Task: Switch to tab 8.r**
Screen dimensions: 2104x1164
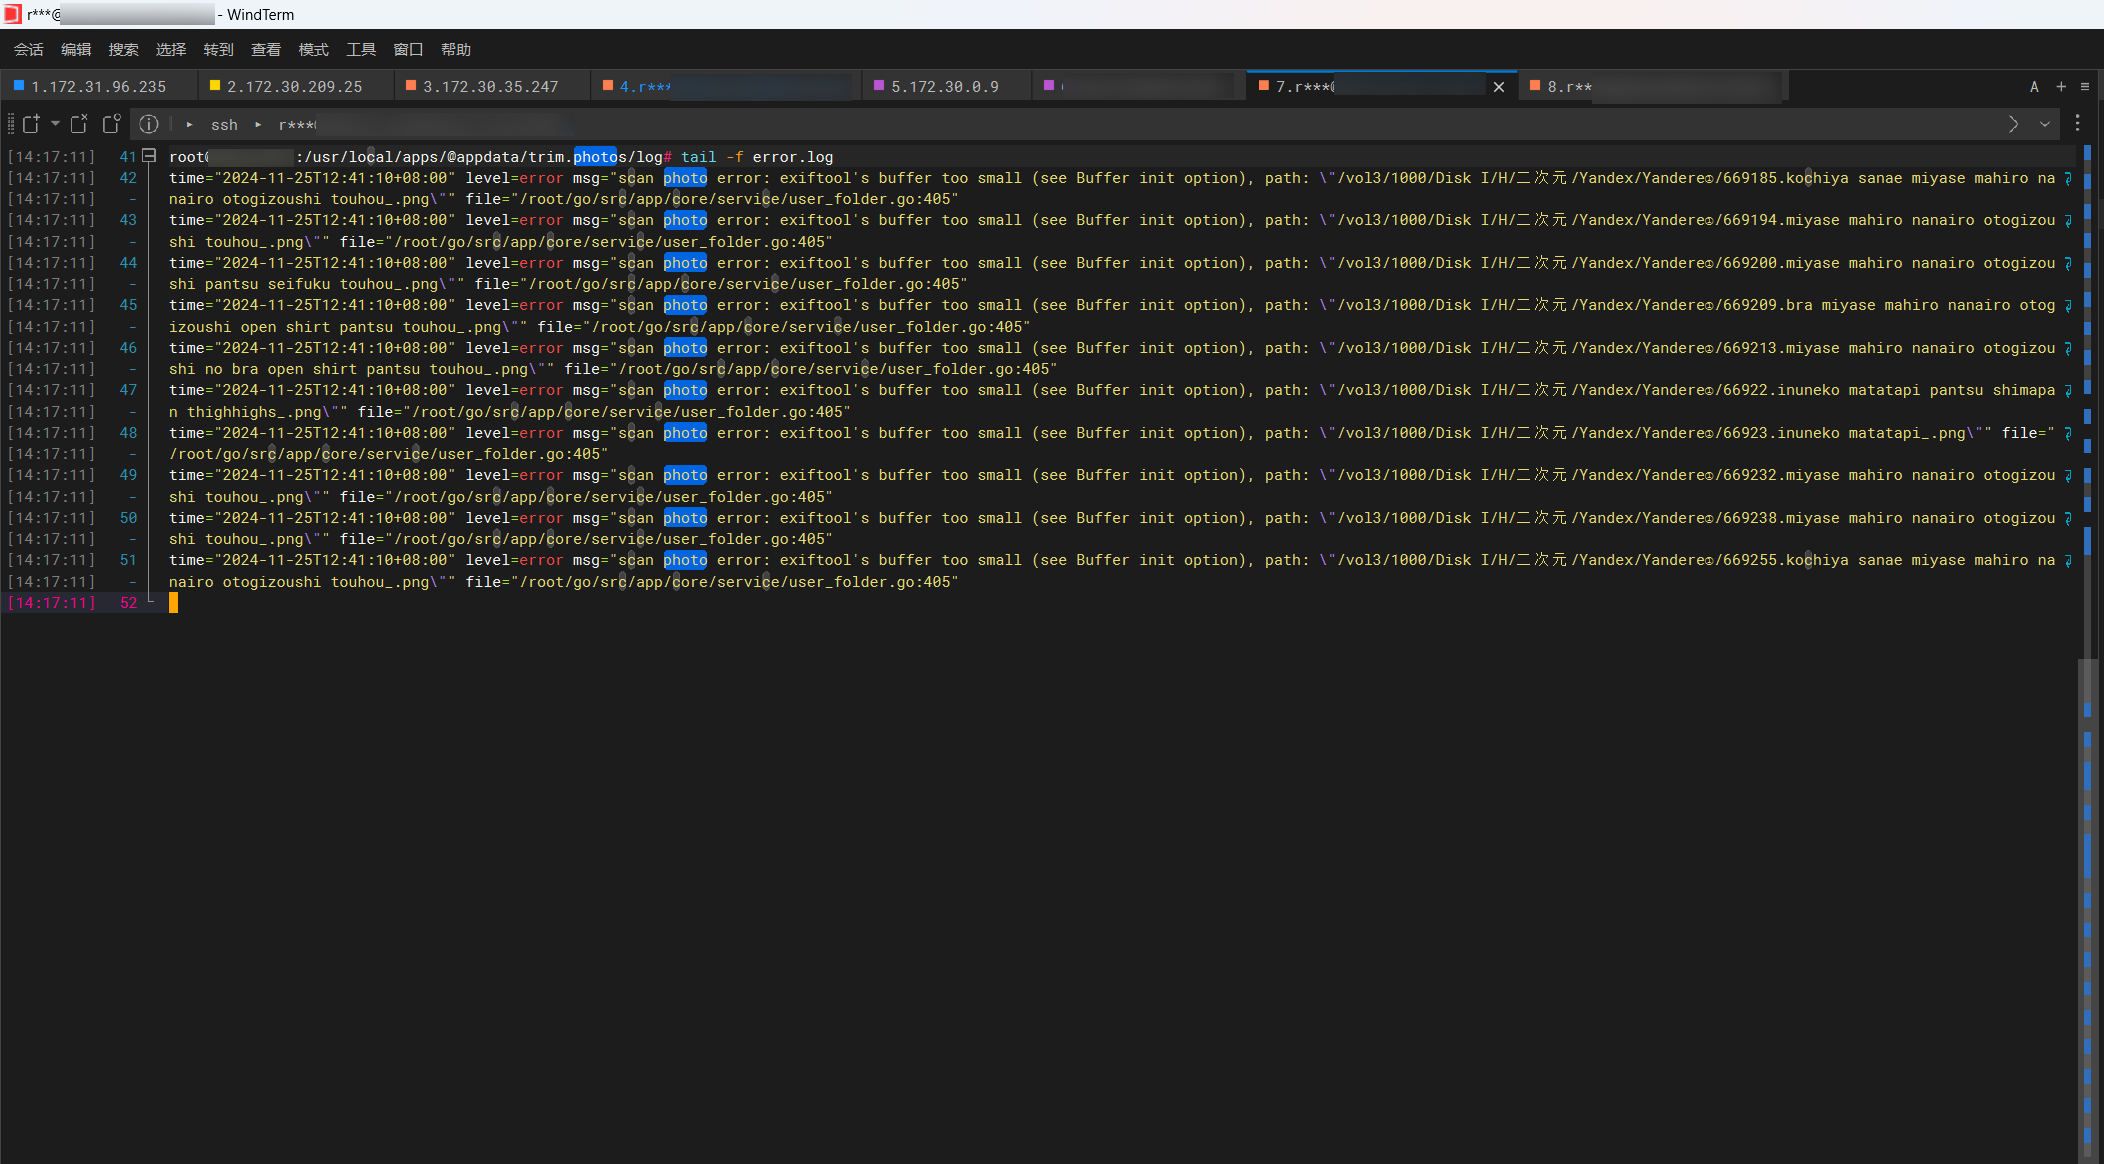Action: [1652, 87]
